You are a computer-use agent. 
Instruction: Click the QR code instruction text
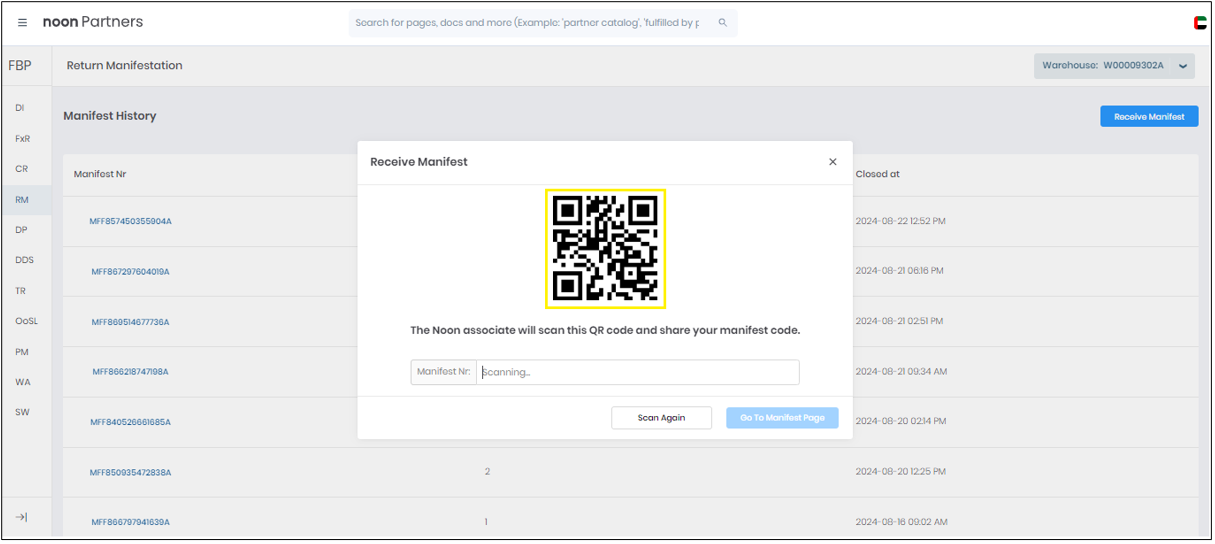[605, 330]
